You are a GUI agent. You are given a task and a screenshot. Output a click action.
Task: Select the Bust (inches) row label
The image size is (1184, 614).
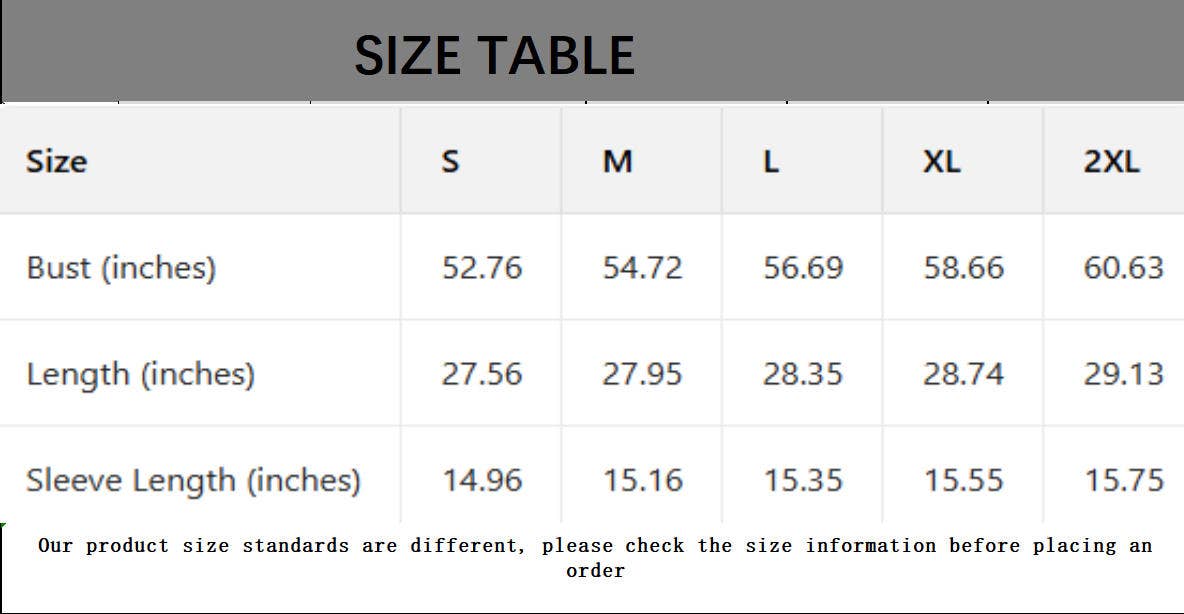coord(121,268)
